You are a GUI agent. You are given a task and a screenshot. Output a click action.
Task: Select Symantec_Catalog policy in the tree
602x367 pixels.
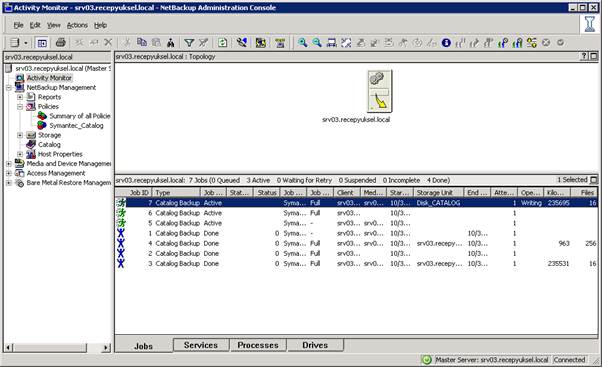point(76,126)
